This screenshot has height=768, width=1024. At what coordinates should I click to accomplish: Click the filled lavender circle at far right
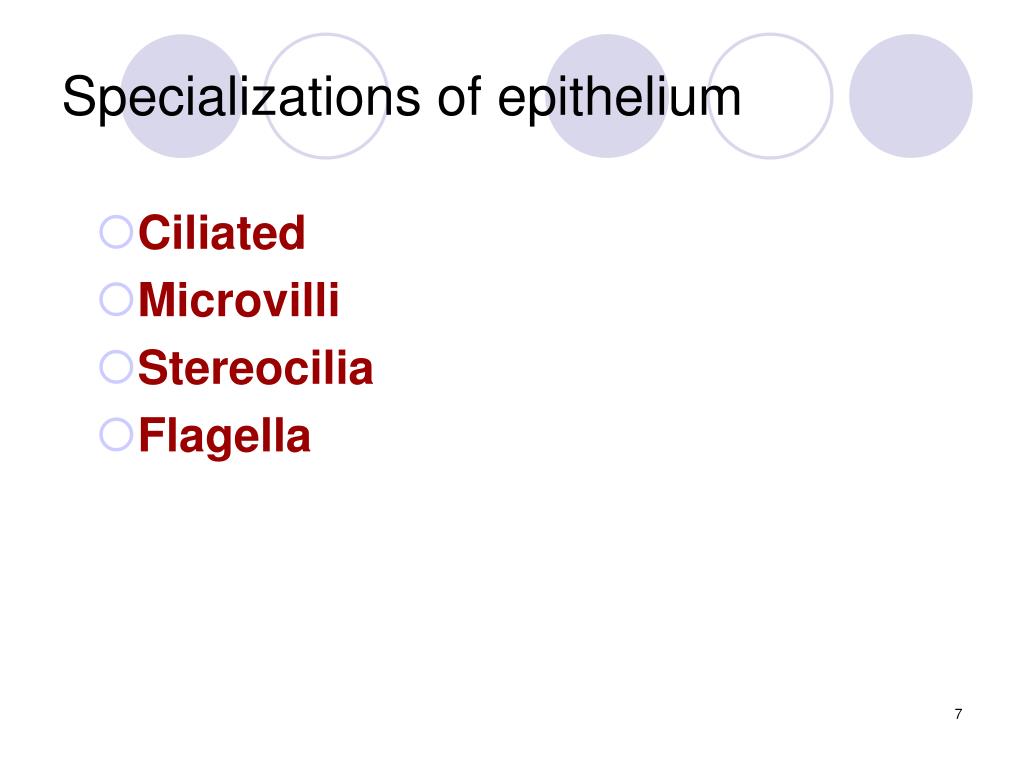click(x=910, y=96)
